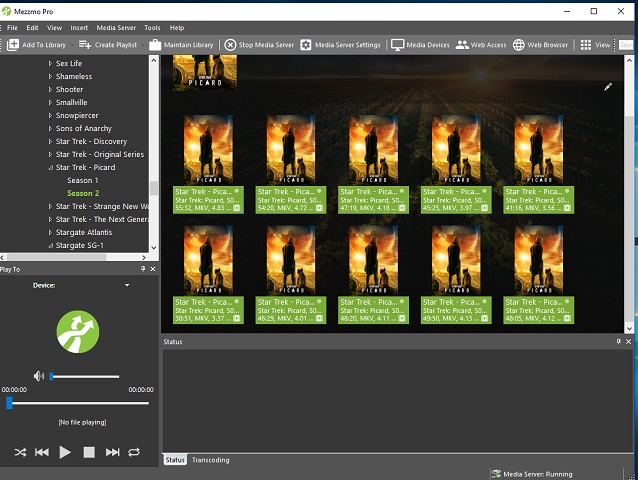
Task: Click the Web Access people icon
Action: coord(462,45)
